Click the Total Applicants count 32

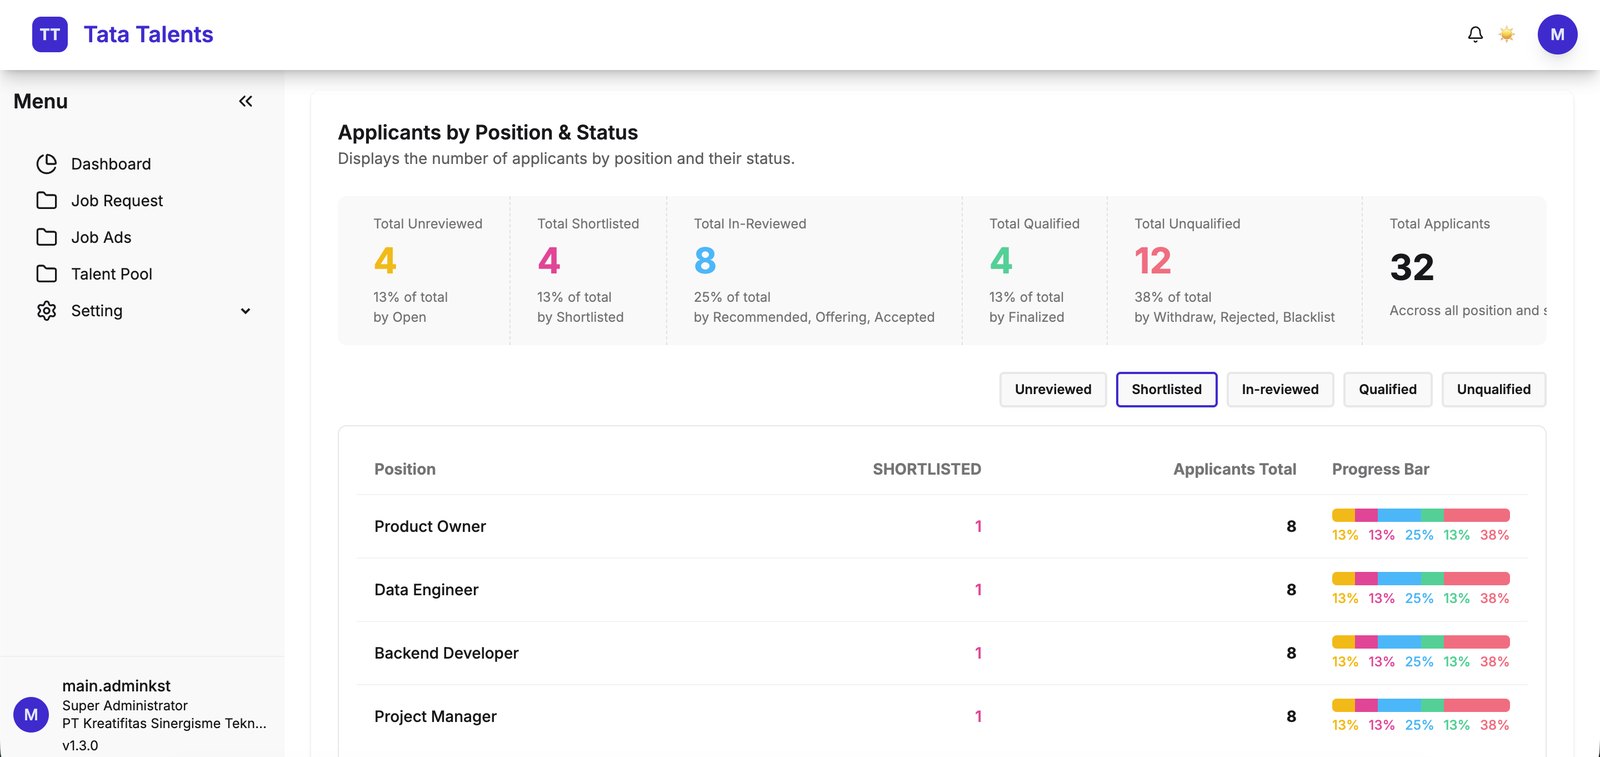click(x=1412, y=267)
